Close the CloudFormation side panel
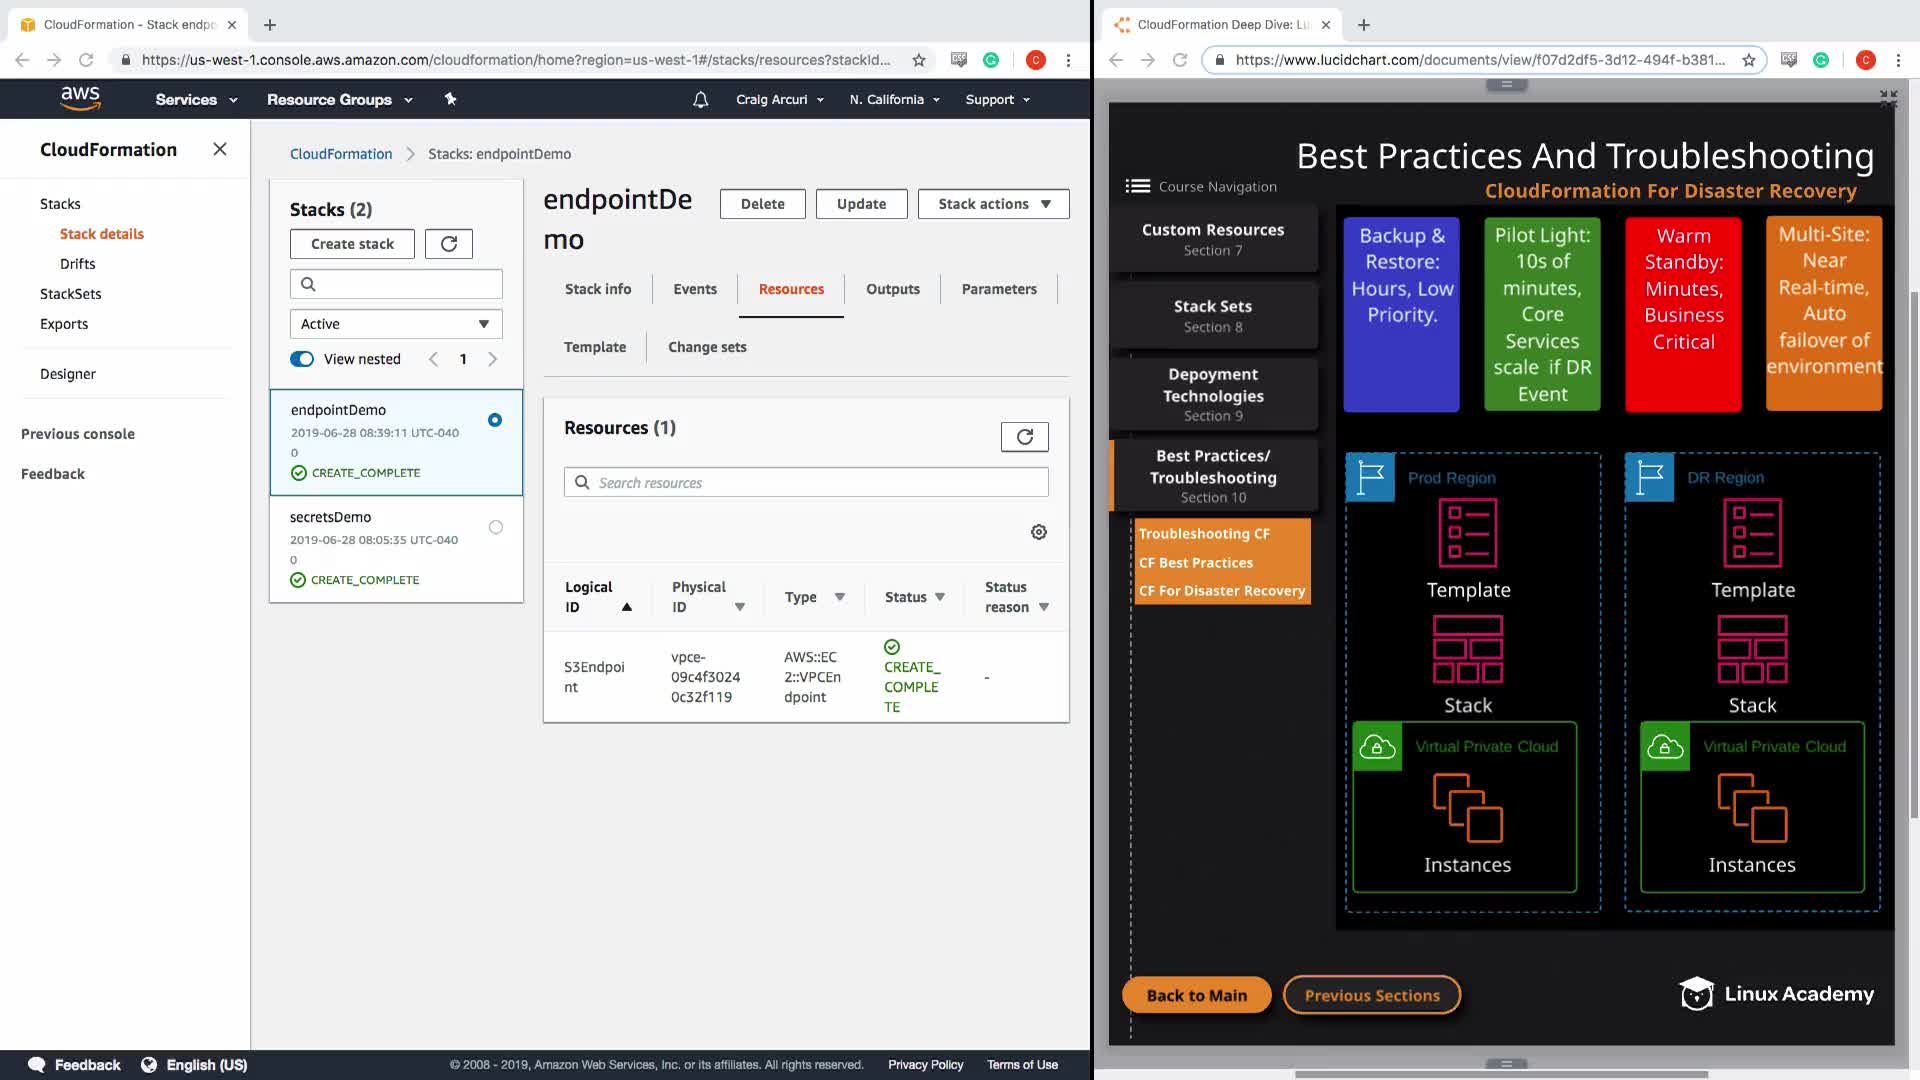1920x1080 pixels. pyautogui.click(x=220, y=149)
